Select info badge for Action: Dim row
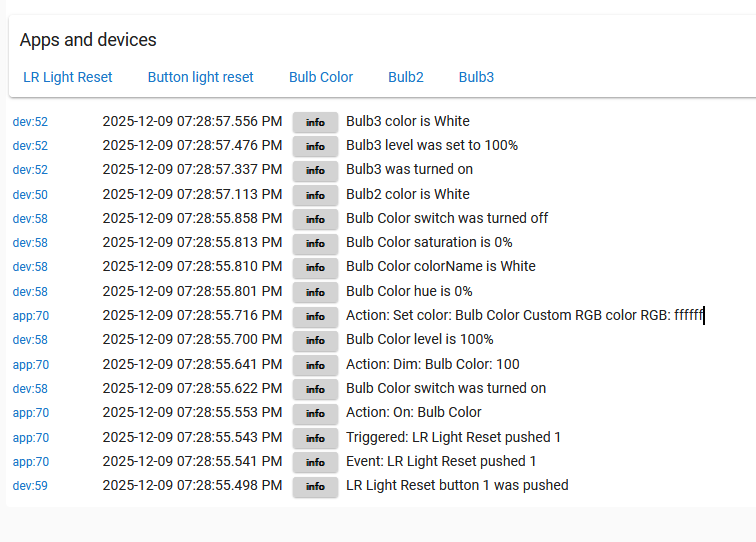Screen dimensions: 756x542 pos(315,365)
